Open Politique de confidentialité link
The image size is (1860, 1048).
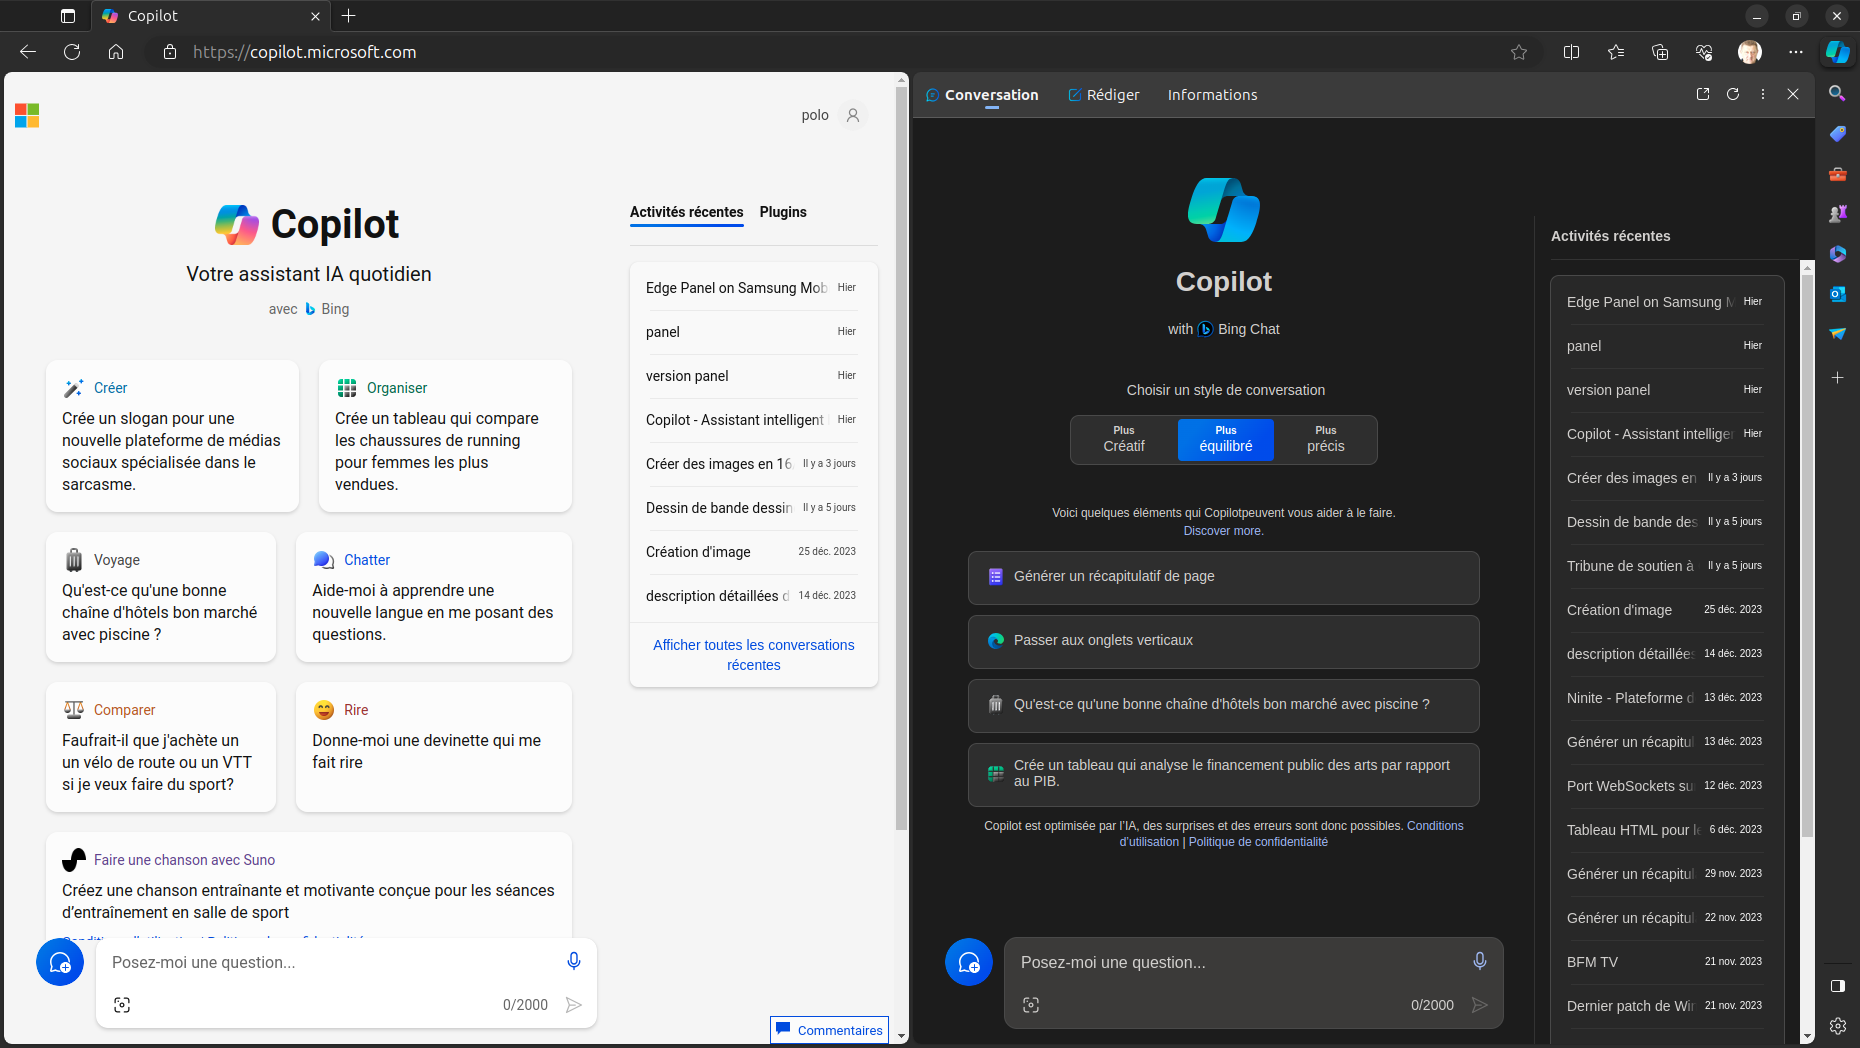tap(1258, 842)
